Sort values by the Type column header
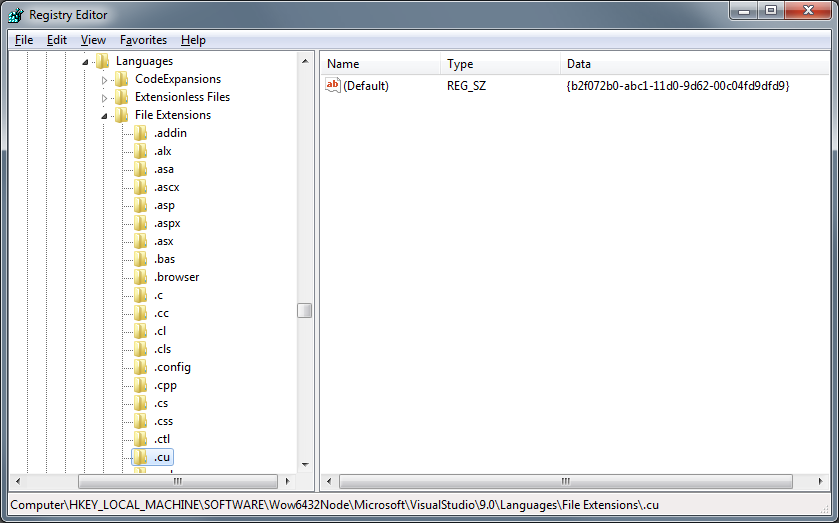The image size is (839, 523). pos(500,64)
